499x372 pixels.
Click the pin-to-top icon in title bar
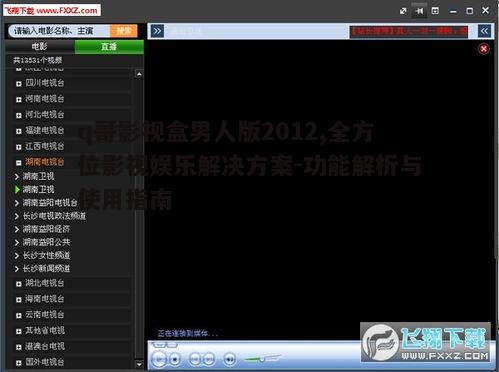point(419,11)
